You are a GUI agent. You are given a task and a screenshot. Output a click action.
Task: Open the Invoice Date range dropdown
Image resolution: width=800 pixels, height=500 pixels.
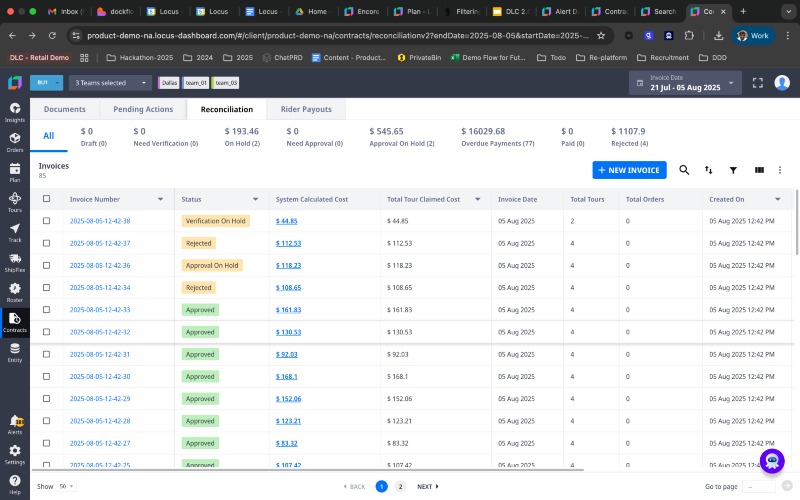click(685, 83)
